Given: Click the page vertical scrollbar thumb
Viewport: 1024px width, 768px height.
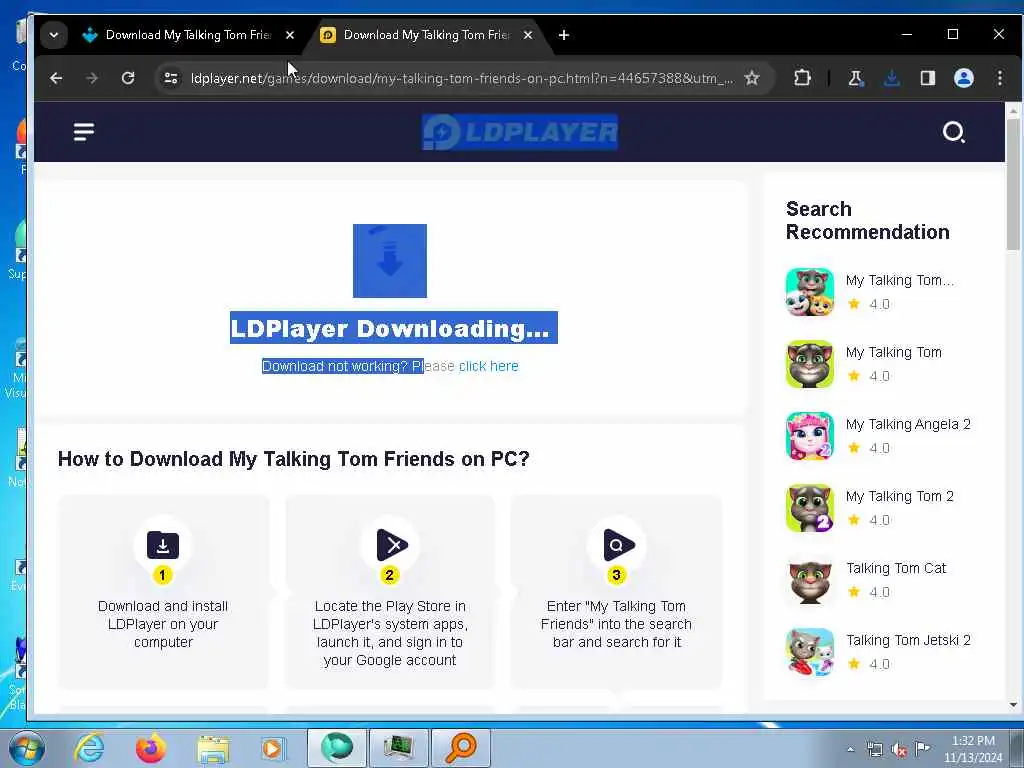Looking at the screenshot, I should coord(1013,184).
